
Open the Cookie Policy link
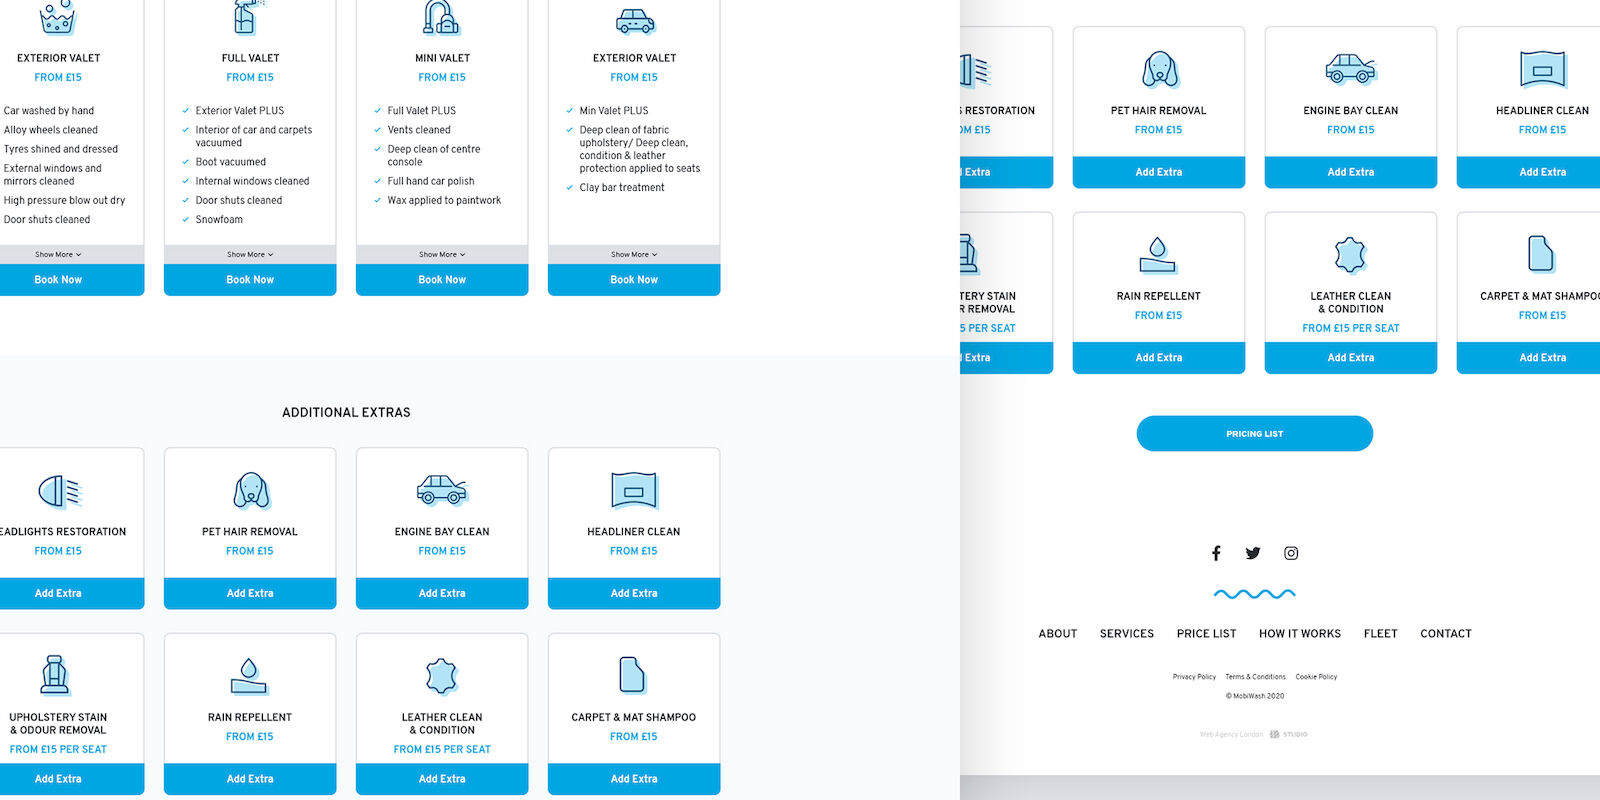pyautogui.click(x=1316, y=677)
